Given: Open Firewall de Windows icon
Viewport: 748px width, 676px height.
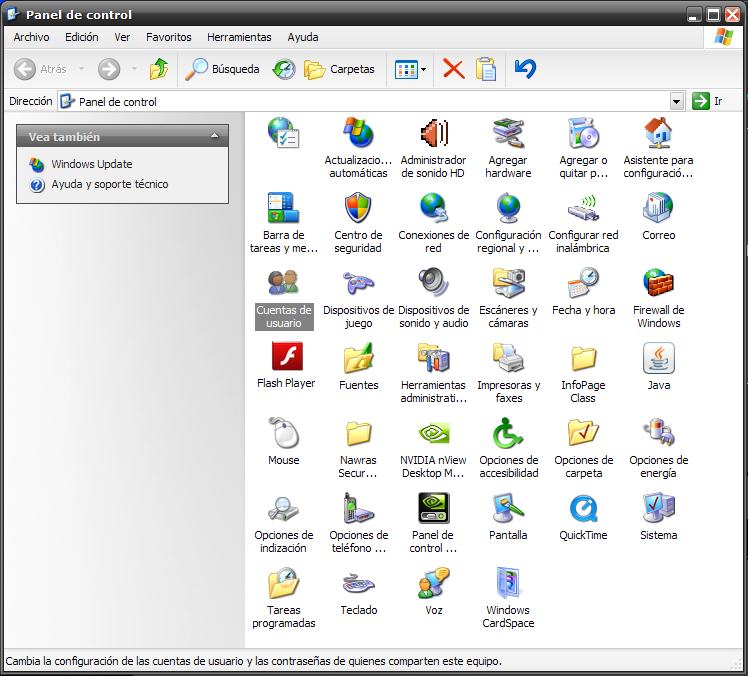Looking at the screenshot, I should [x=658, y=282].
